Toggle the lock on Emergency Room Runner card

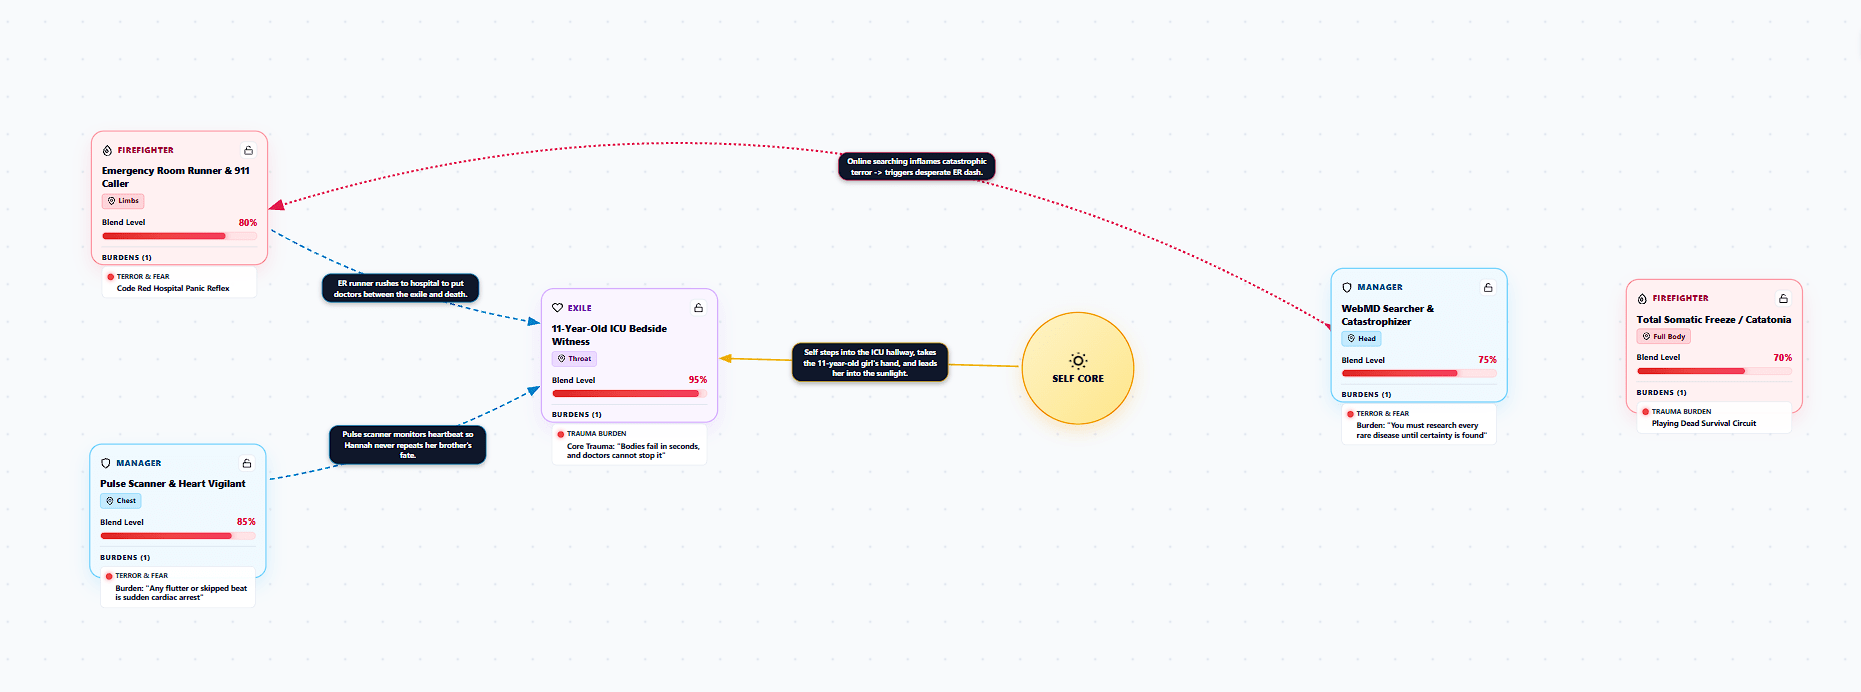click(248, 150)
